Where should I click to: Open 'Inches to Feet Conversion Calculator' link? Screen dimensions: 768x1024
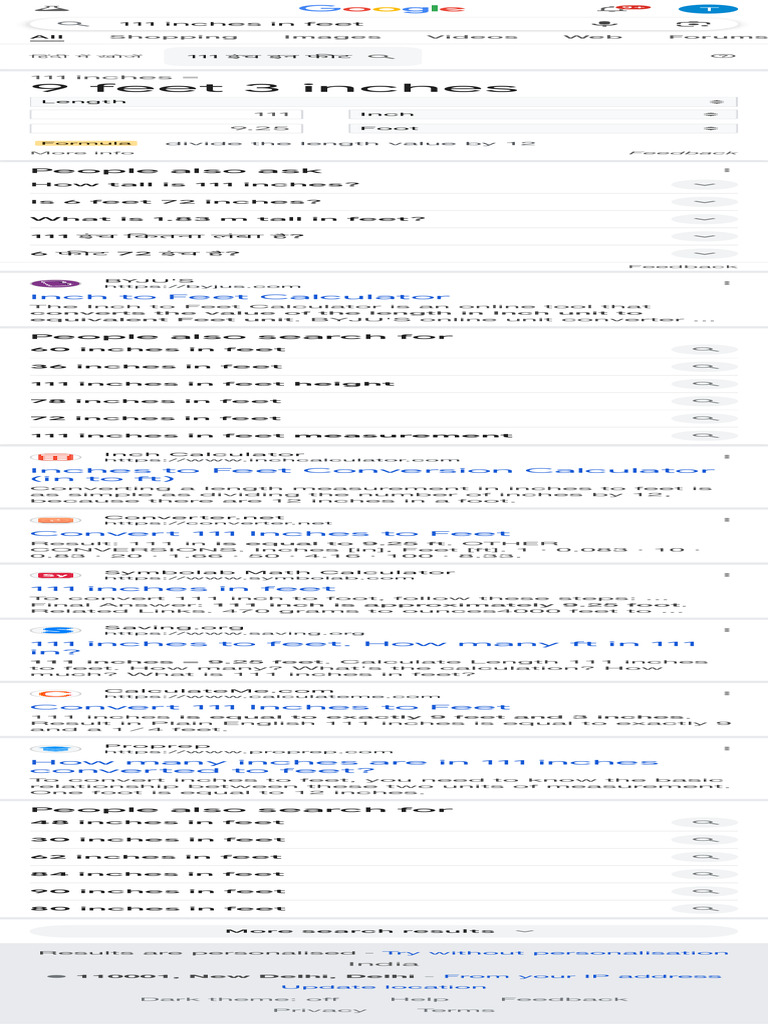(x=373, y=474)
